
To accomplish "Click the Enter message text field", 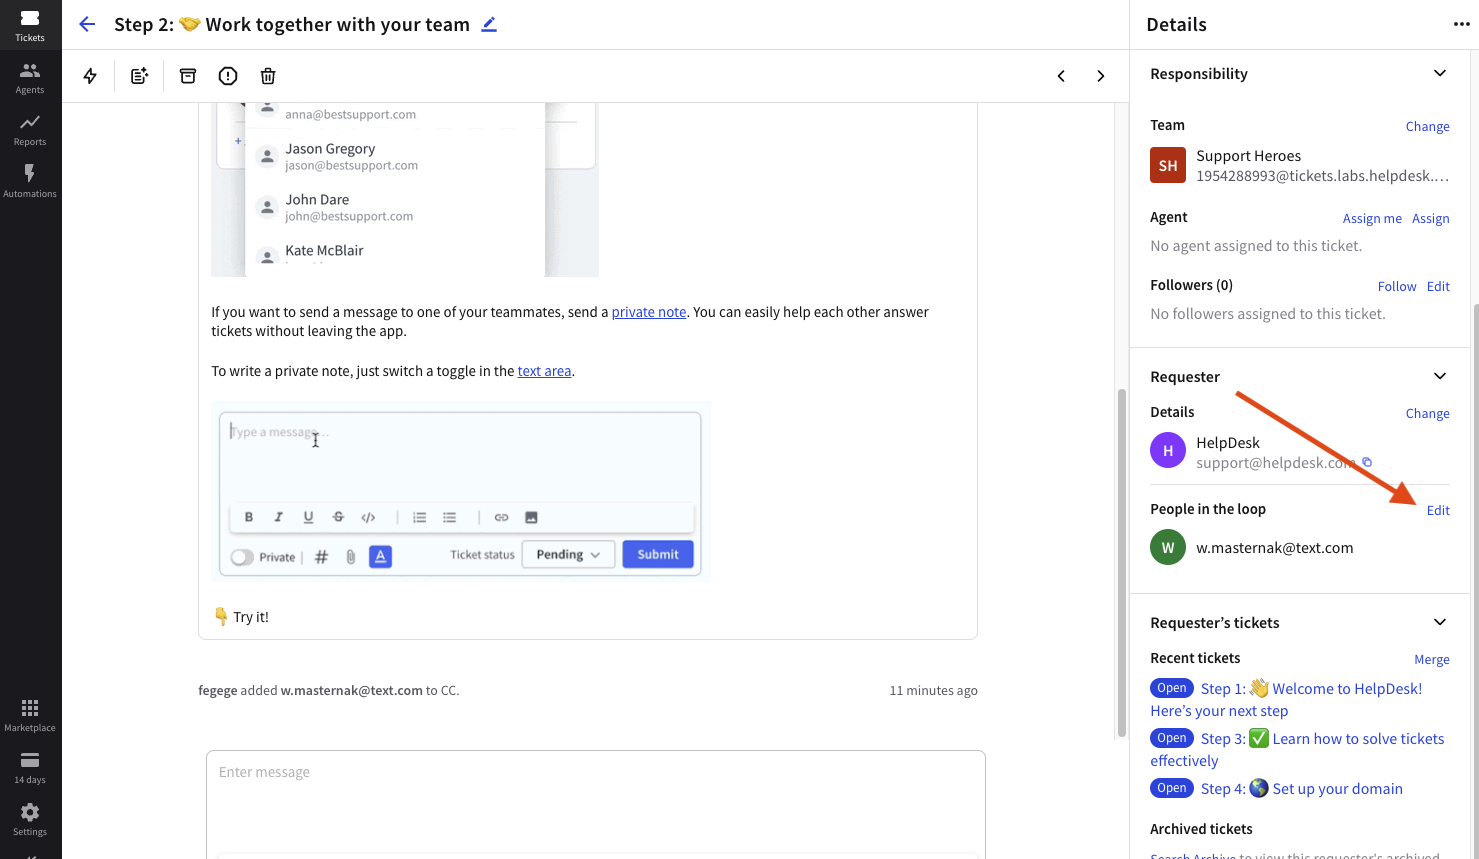I will pyautogui.click(x=595, y=773).
